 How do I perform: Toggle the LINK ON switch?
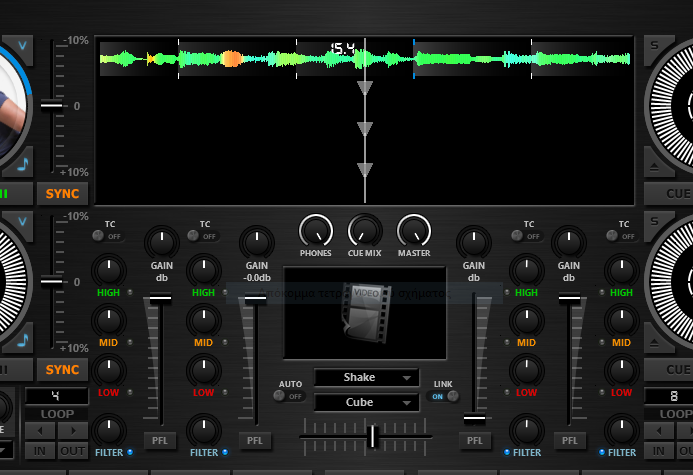pyautogui.click(x=443, y=396)
